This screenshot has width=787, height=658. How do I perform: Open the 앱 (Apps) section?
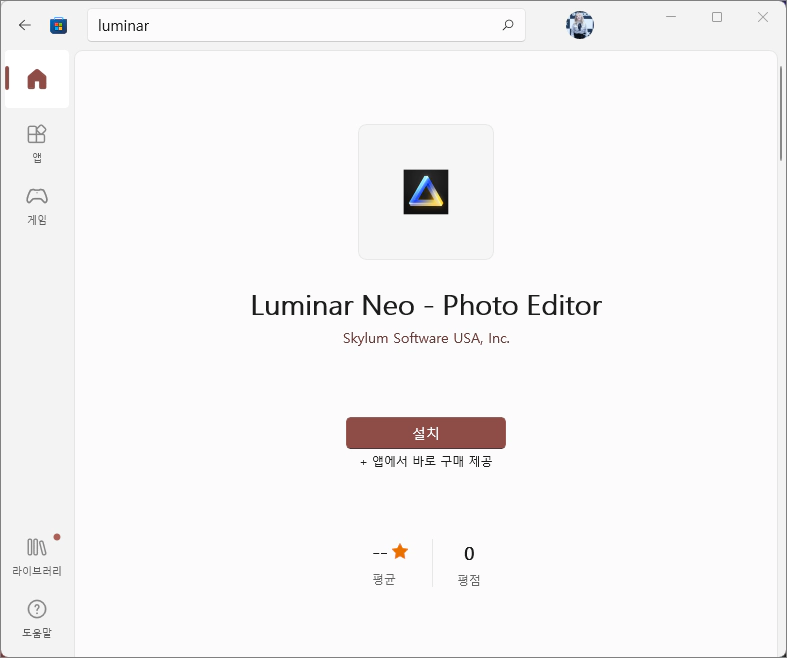37,144
